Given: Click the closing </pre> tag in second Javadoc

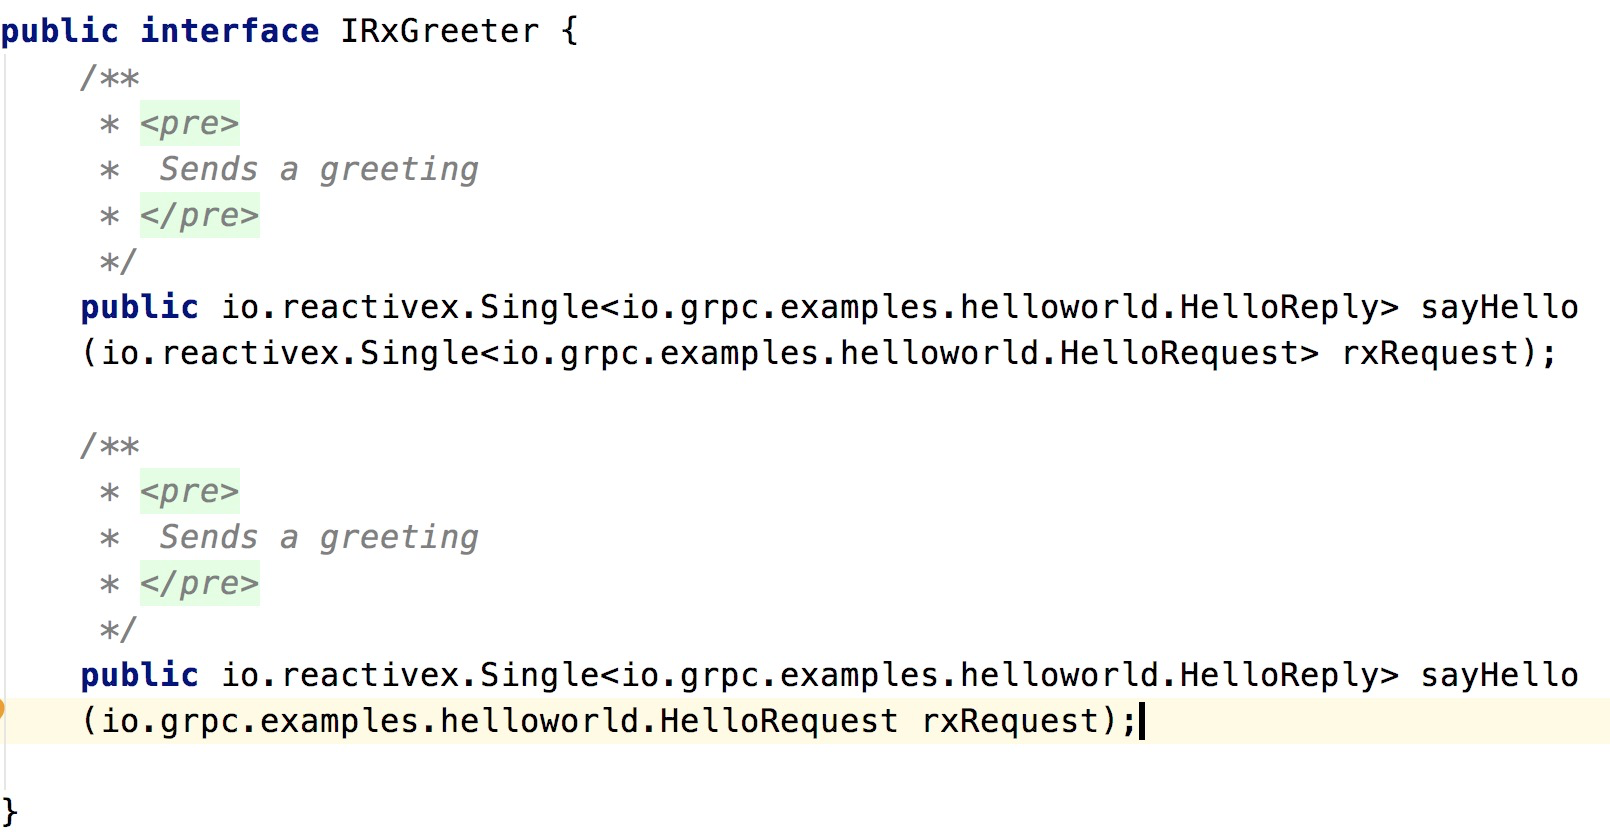Looking at the screenshot, I should click(x=199, y=583).
